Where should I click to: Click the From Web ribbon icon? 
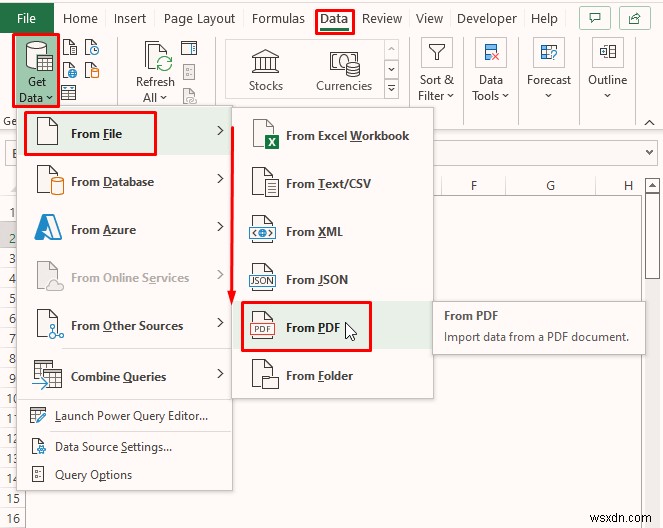[x=70, y=70]
